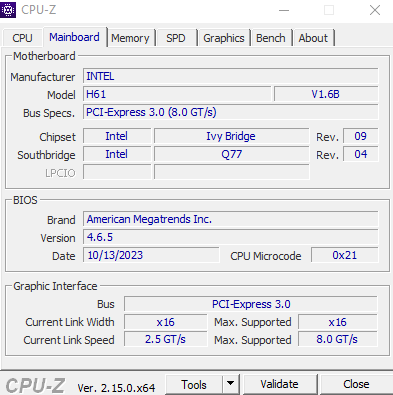The height and width of the screenshot is (395, 393).
Task: Click the Tools button
Action: [194, 384]
